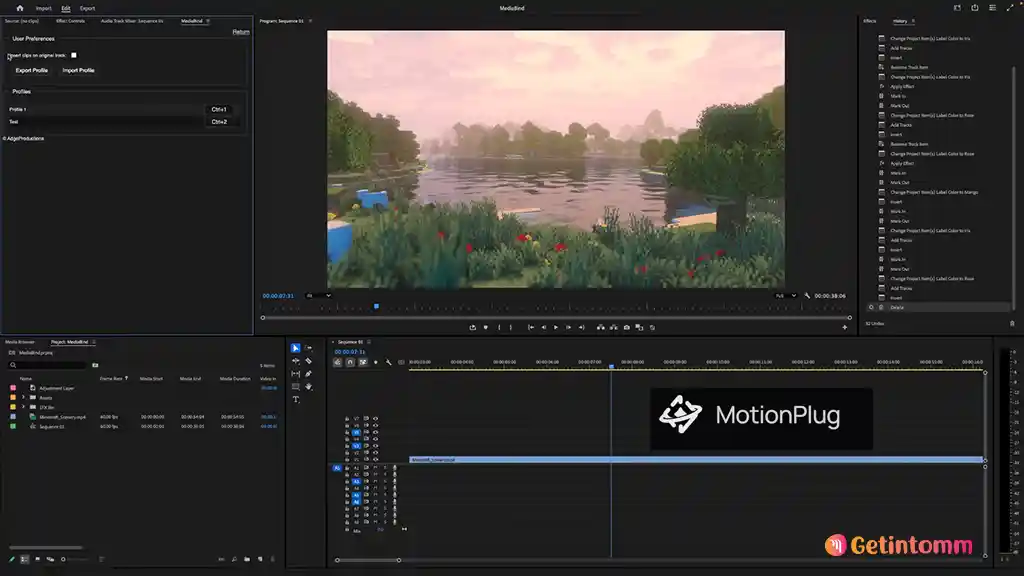Click Program monitor playhead marker
Viewport: 1024px width, 576px height.
376,306
